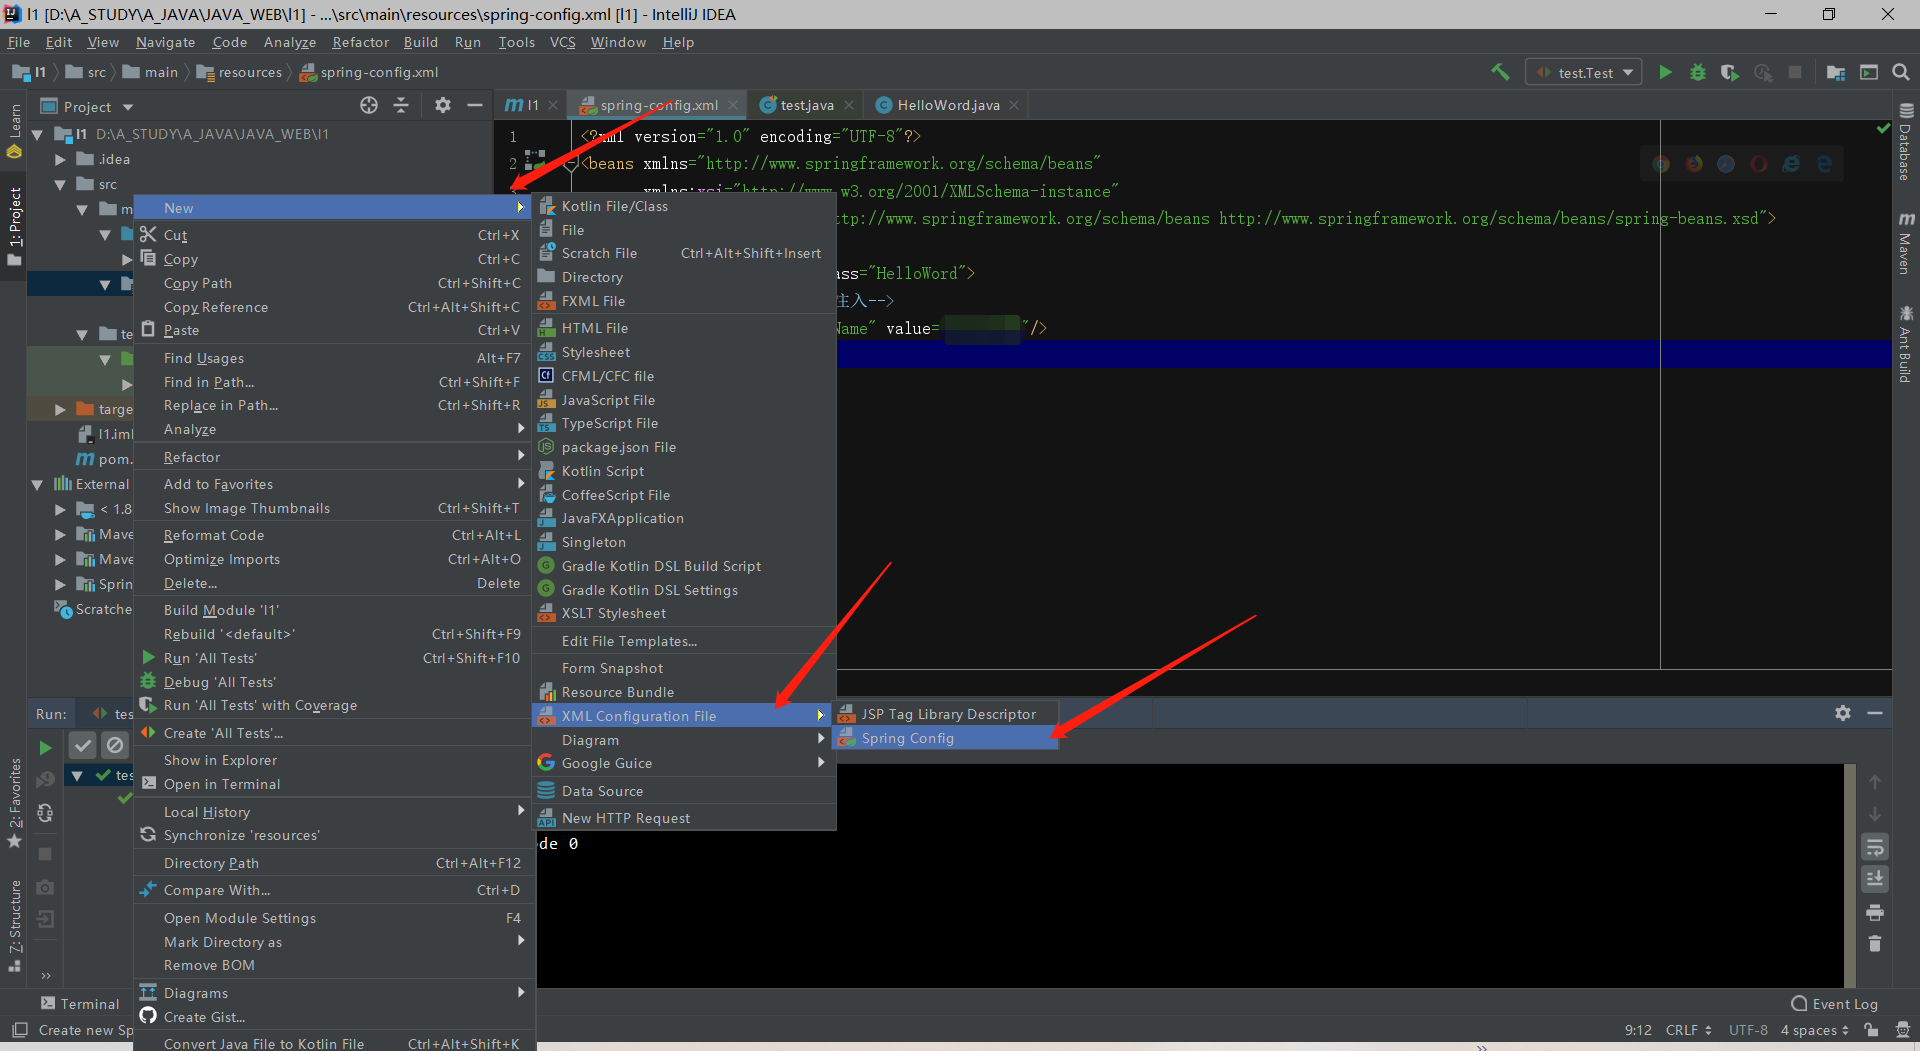This screenshot has width=1920, height=1051.
Task: Open Favorites tool window on left edge
Action: coord(15,803)
